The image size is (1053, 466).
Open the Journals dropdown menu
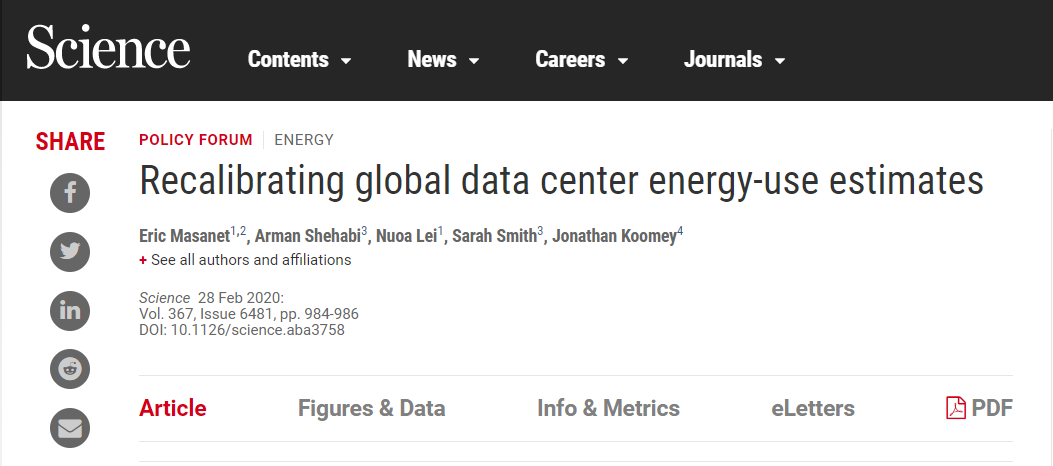pos(734,60)
